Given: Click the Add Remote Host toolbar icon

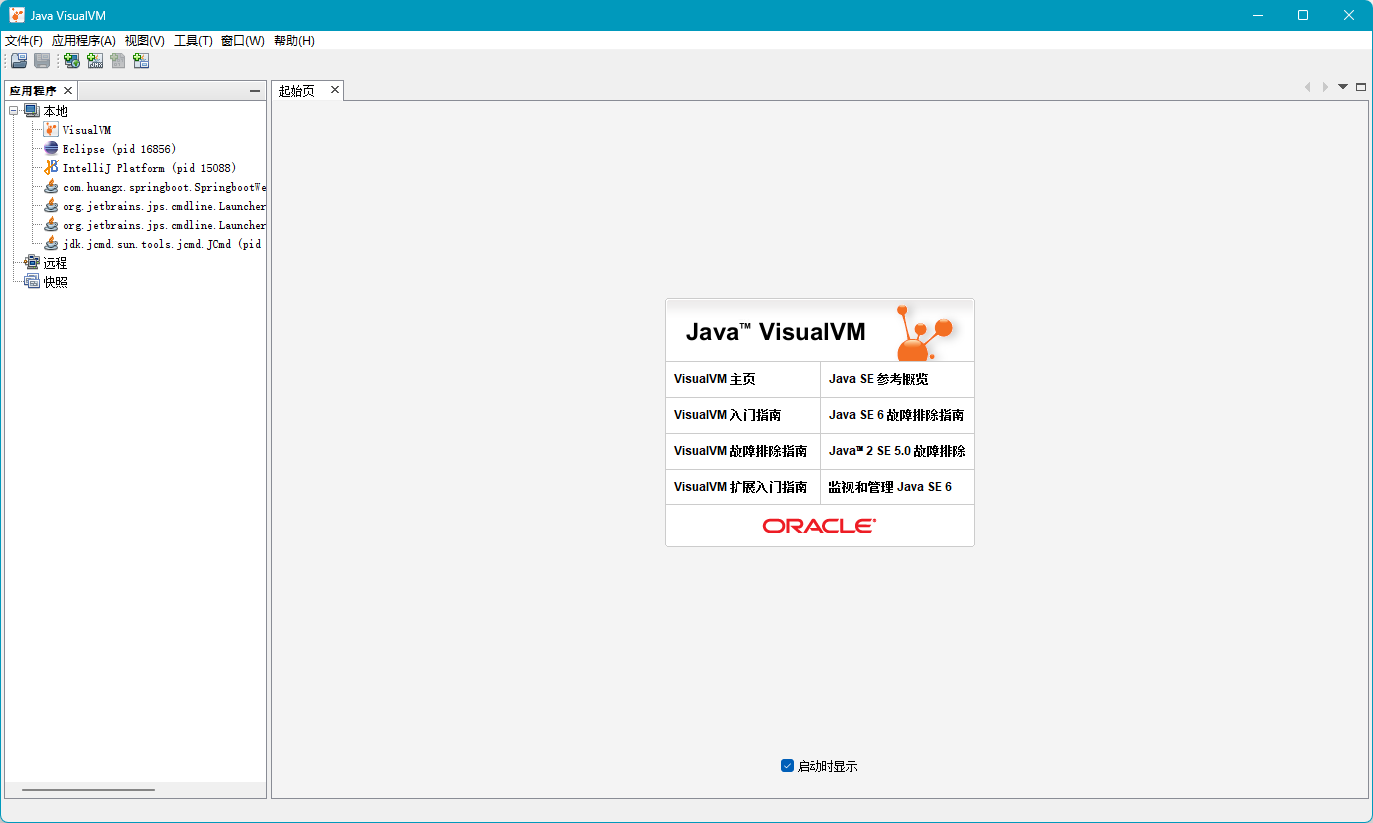Looking at the screenshot, I should click(x=72, y=61).
